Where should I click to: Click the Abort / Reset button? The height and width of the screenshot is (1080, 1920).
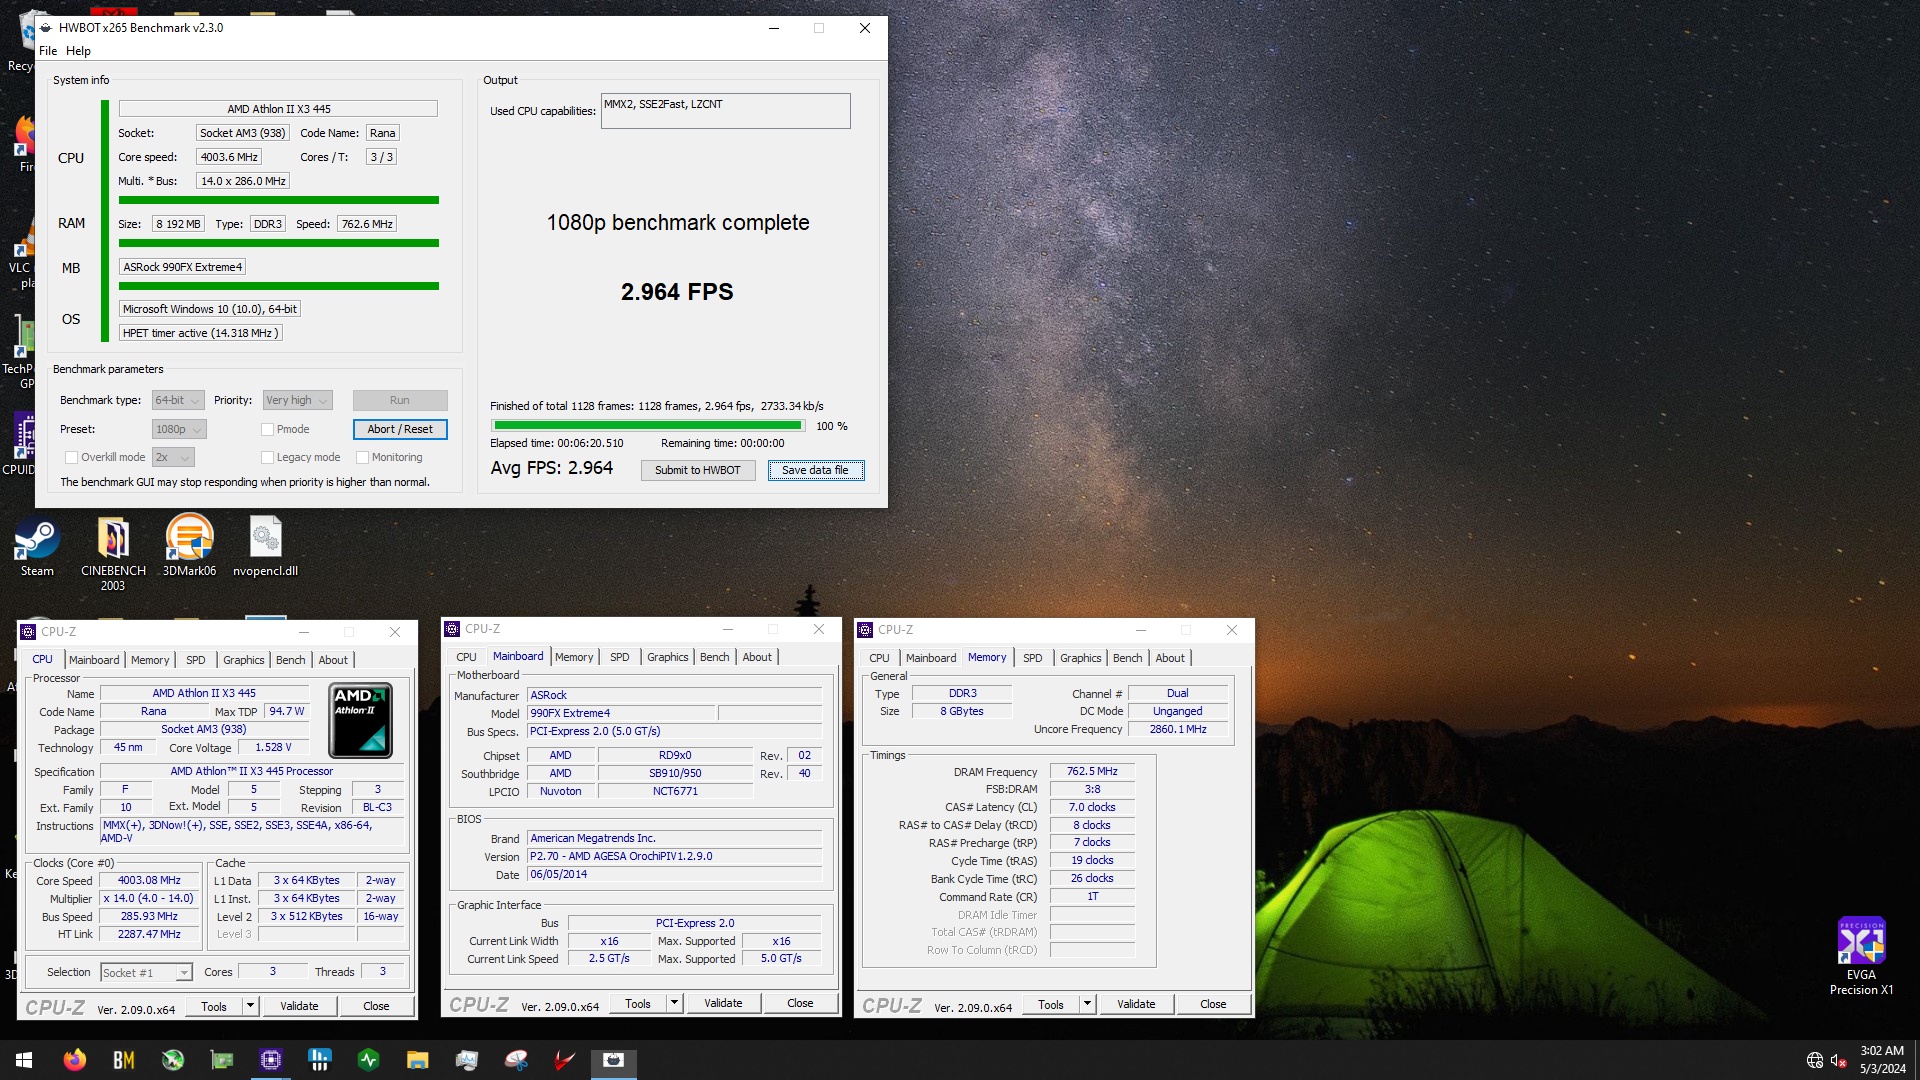pos(400,429)
